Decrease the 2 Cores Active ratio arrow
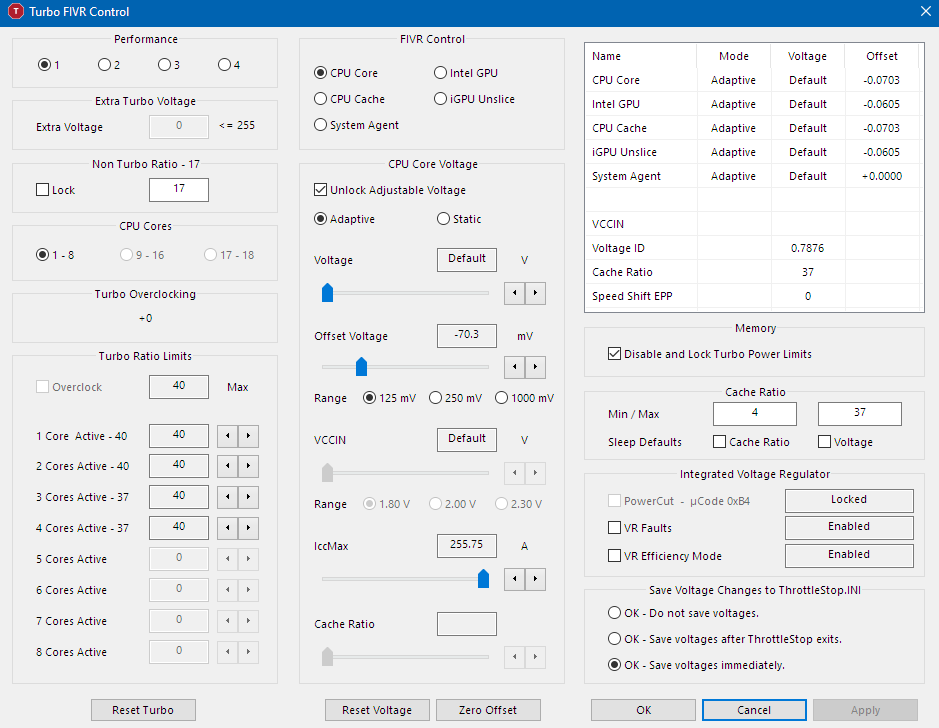 227,467
